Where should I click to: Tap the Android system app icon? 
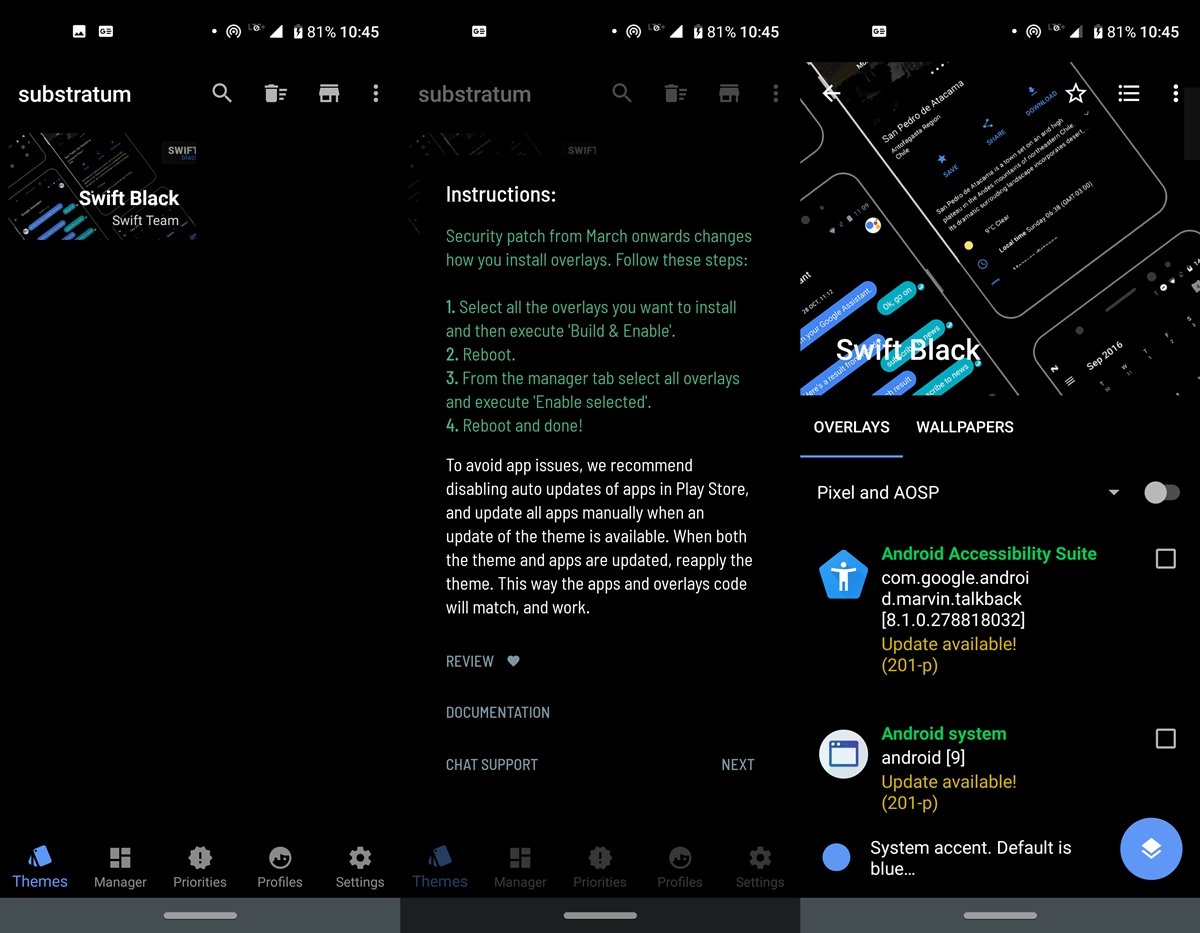coord(843,754)
